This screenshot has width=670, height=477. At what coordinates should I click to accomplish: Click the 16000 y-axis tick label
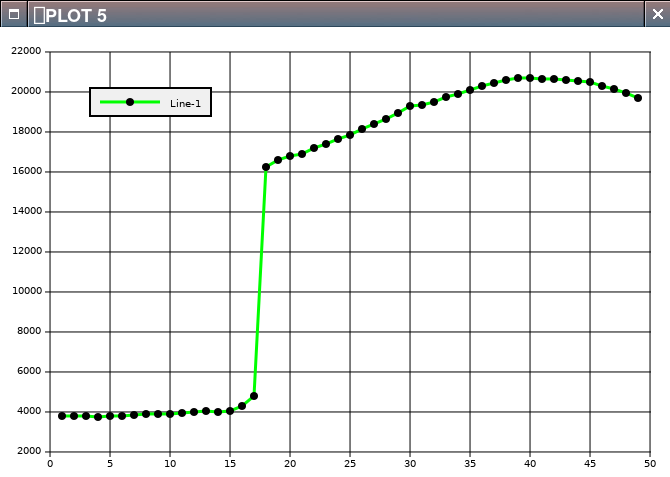(x=25, y=171)
